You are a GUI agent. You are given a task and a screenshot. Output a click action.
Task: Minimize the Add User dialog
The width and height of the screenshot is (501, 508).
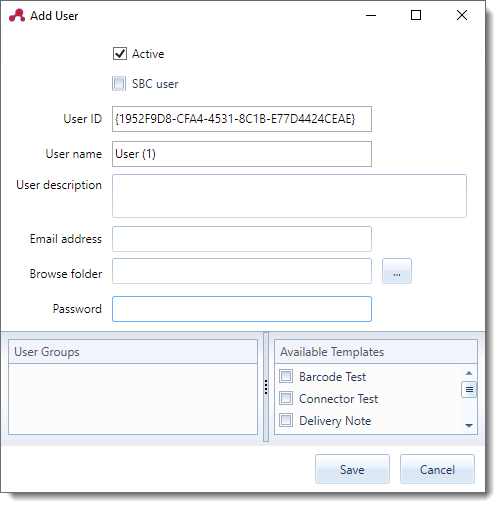click(371, 15)
